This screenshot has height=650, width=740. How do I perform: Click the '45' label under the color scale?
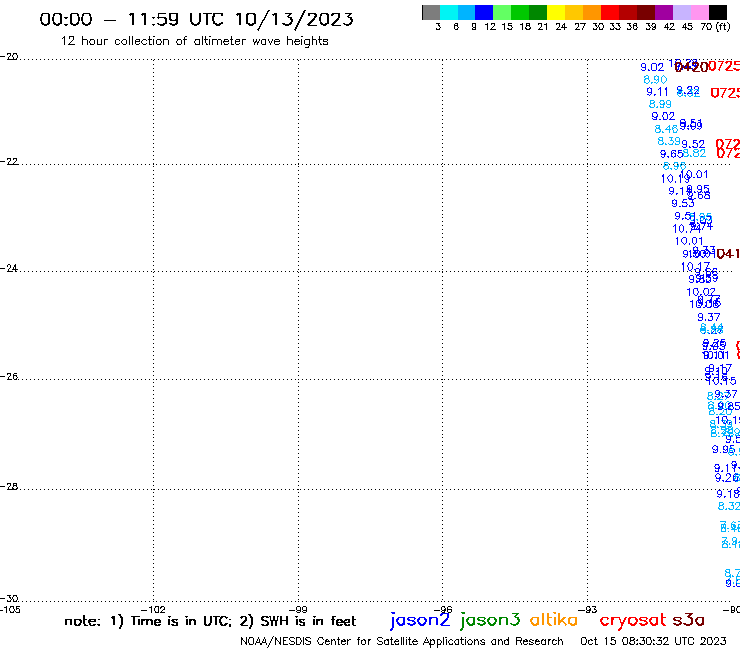tap(687, 26)
